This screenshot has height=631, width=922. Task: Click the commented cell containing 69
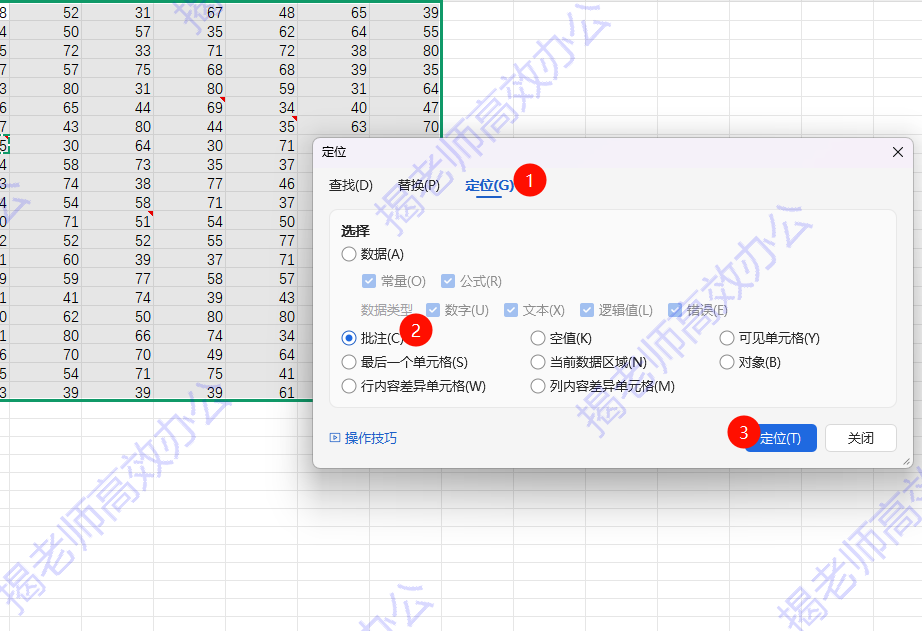189,108
